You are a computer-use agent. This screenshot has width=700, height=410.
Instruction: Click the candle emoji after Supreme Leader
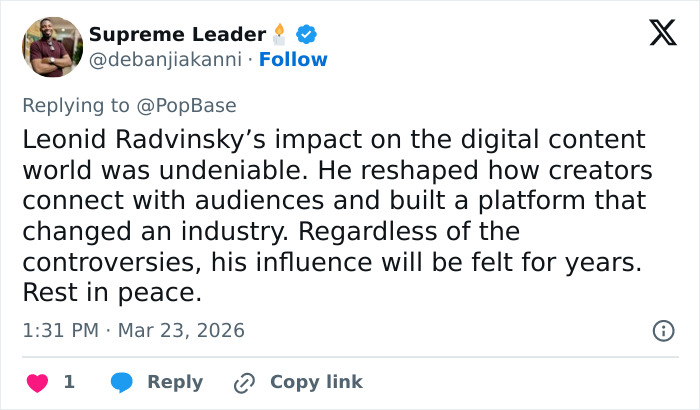coord(281,35)
